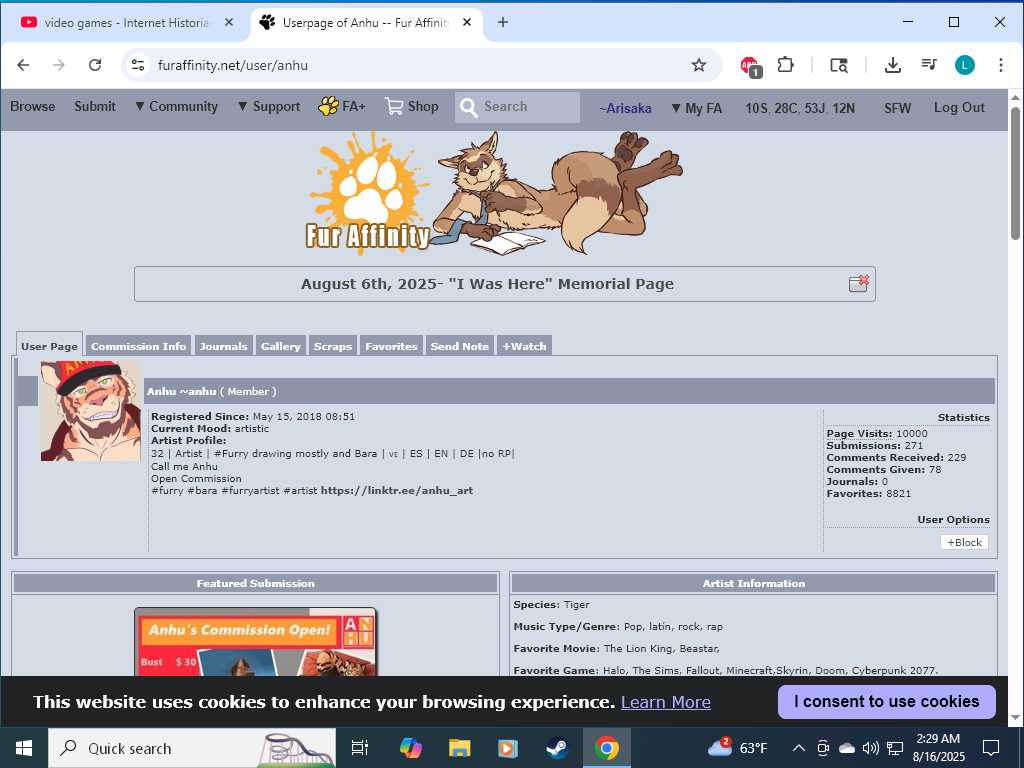
Task: Click I consent to use cookies
Action: click(x=886, y=701)
